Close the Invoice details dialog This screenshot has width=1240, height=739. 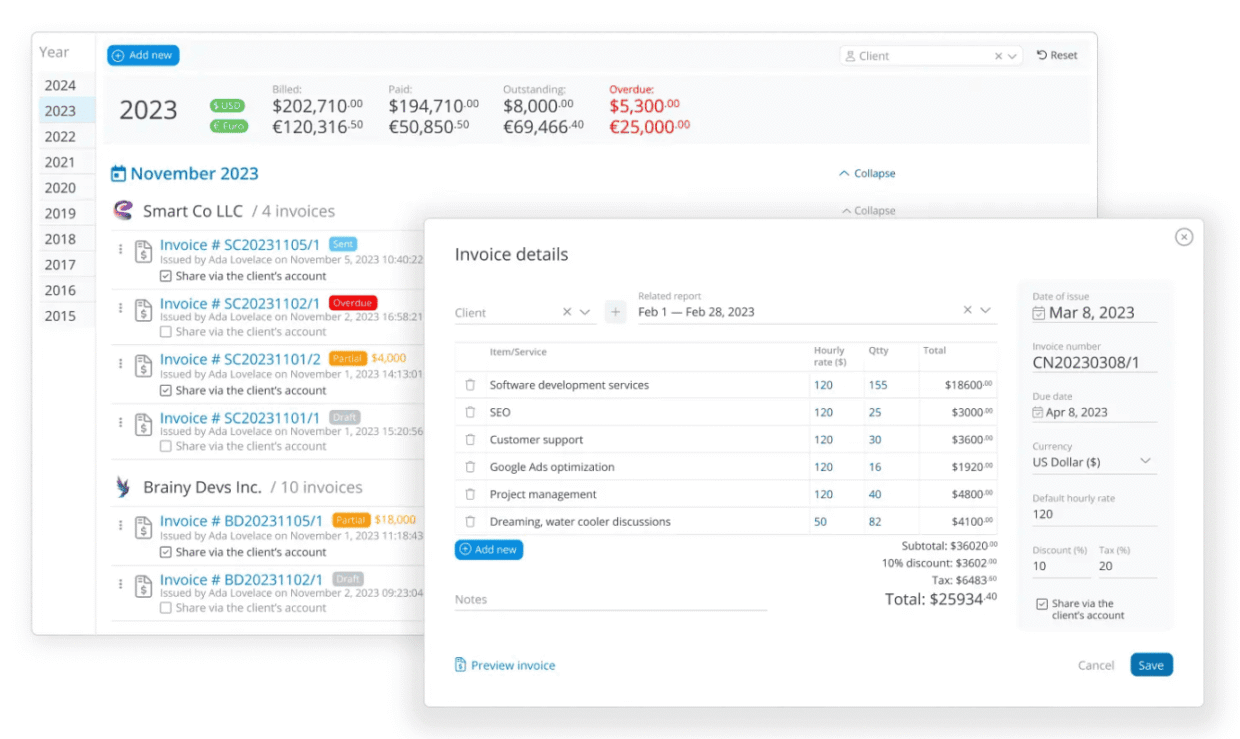click(x=1184, y=237)
